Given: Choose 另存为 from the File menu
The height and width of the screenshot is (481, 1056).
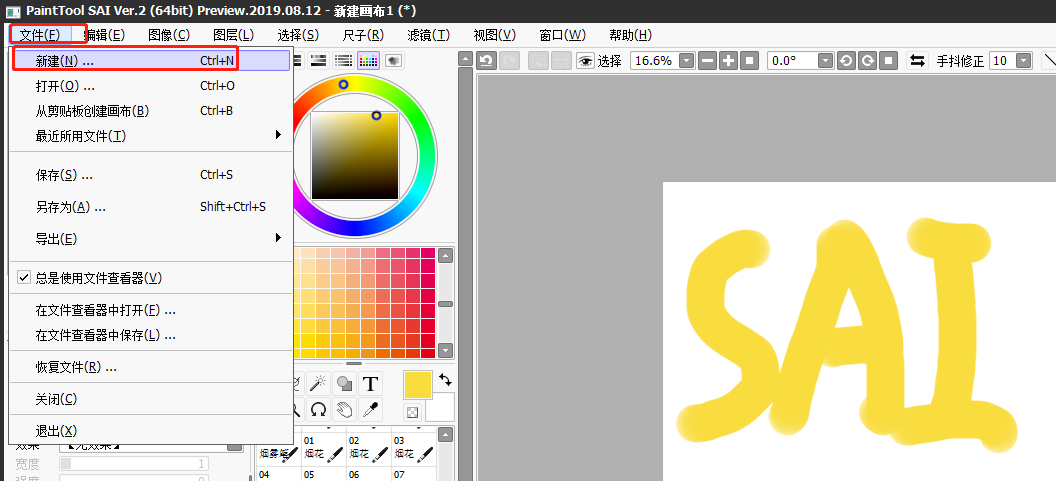Looking at the screenshot, I should pyautogui.click(x=70, y=207).
